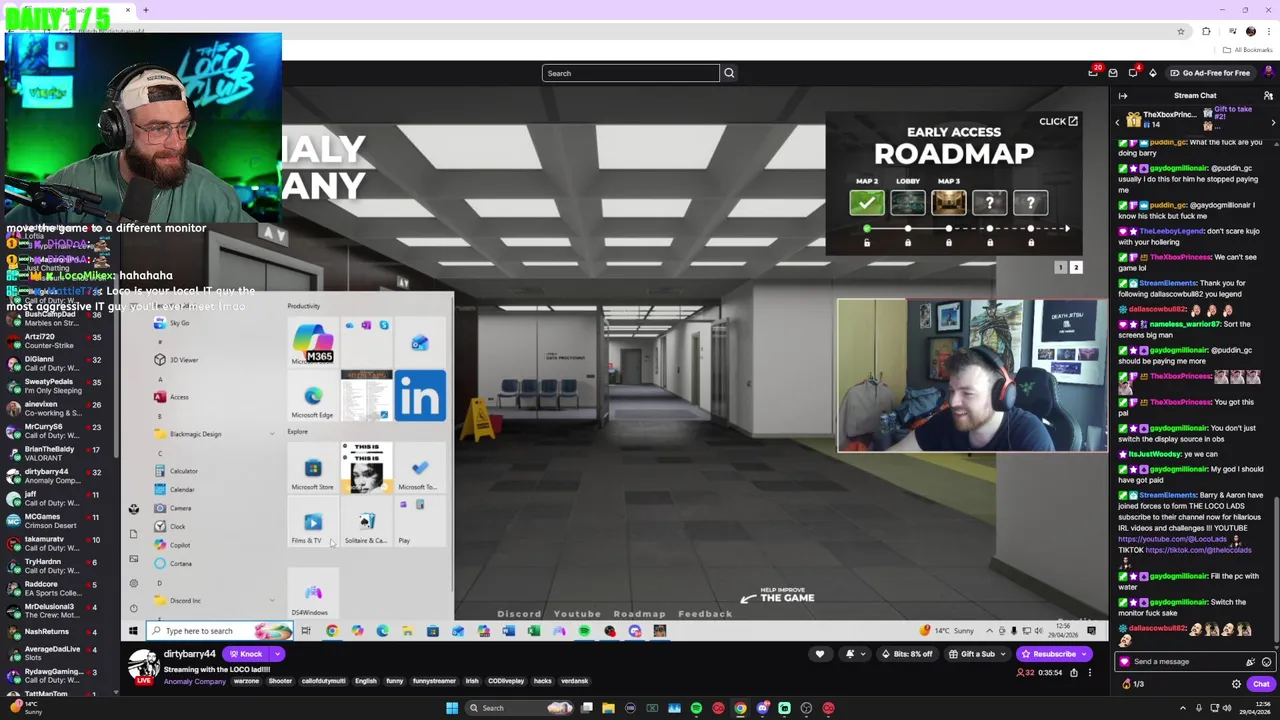Open Microsoft Store tile in Start menu
Screen dimensions: 1280x720
(312, 468)
